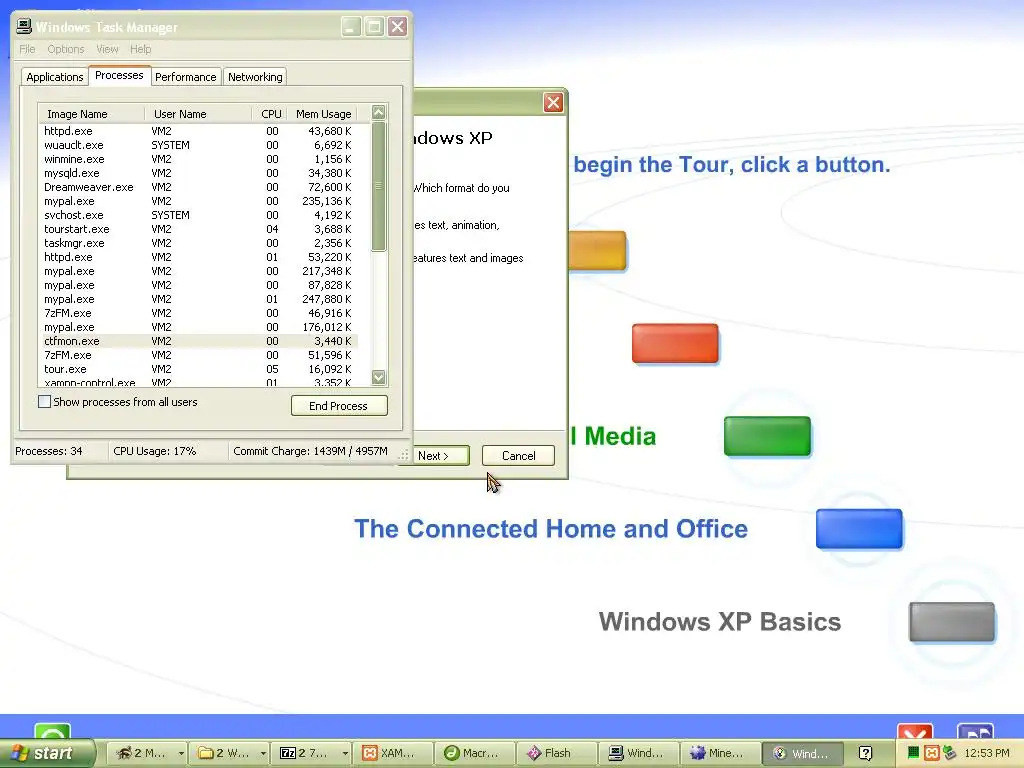The width and height of the screenshot is (1024, 768).
Task: Select mypal.exe using 235,136 K
Action: [199, 201]
